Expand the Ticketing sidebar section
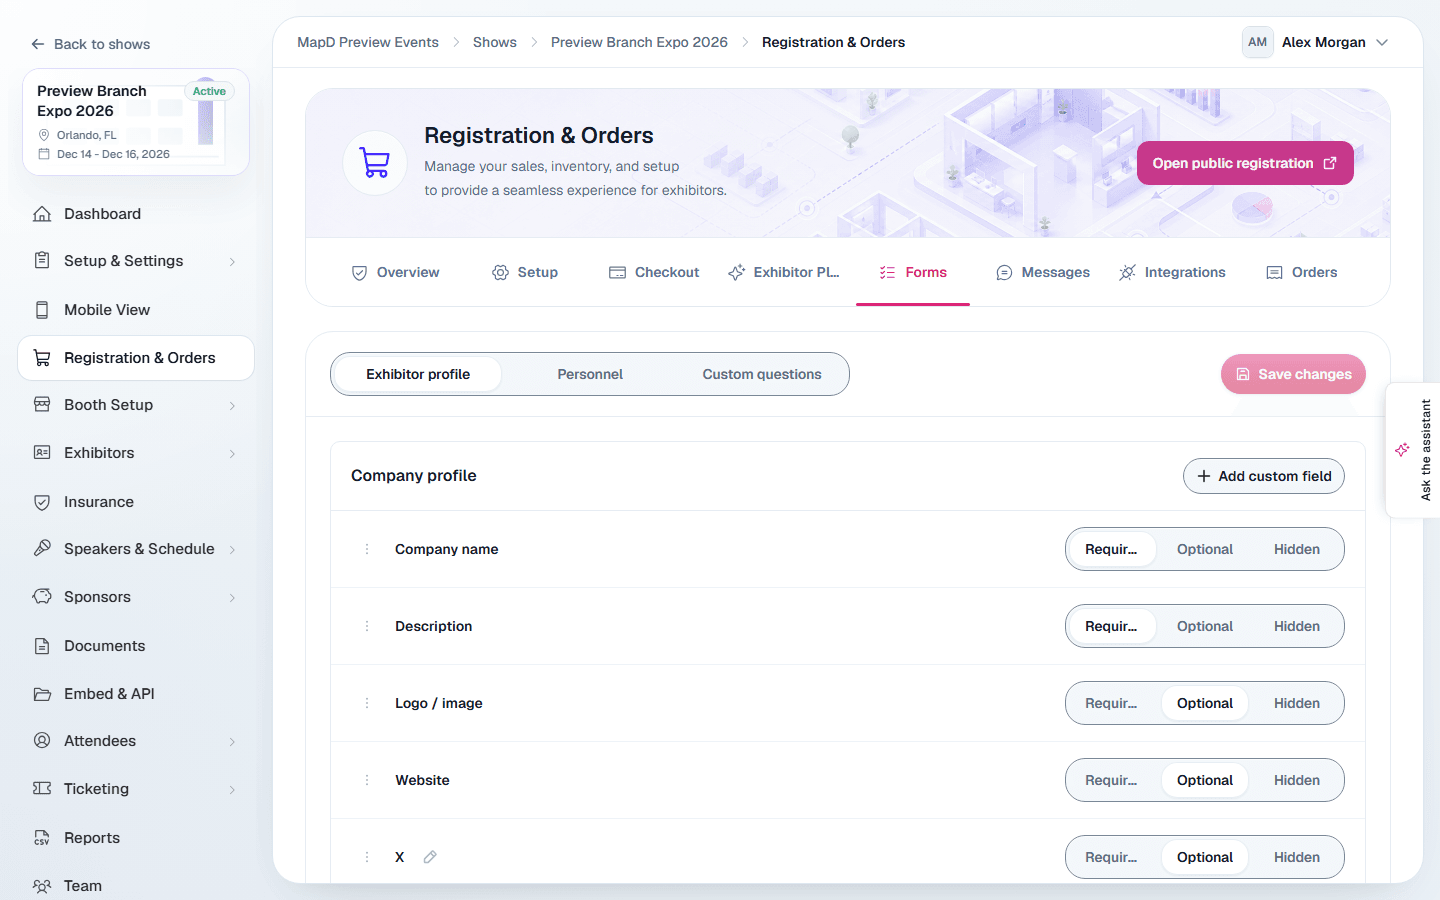1440x900 pixels. coord(232,790)
